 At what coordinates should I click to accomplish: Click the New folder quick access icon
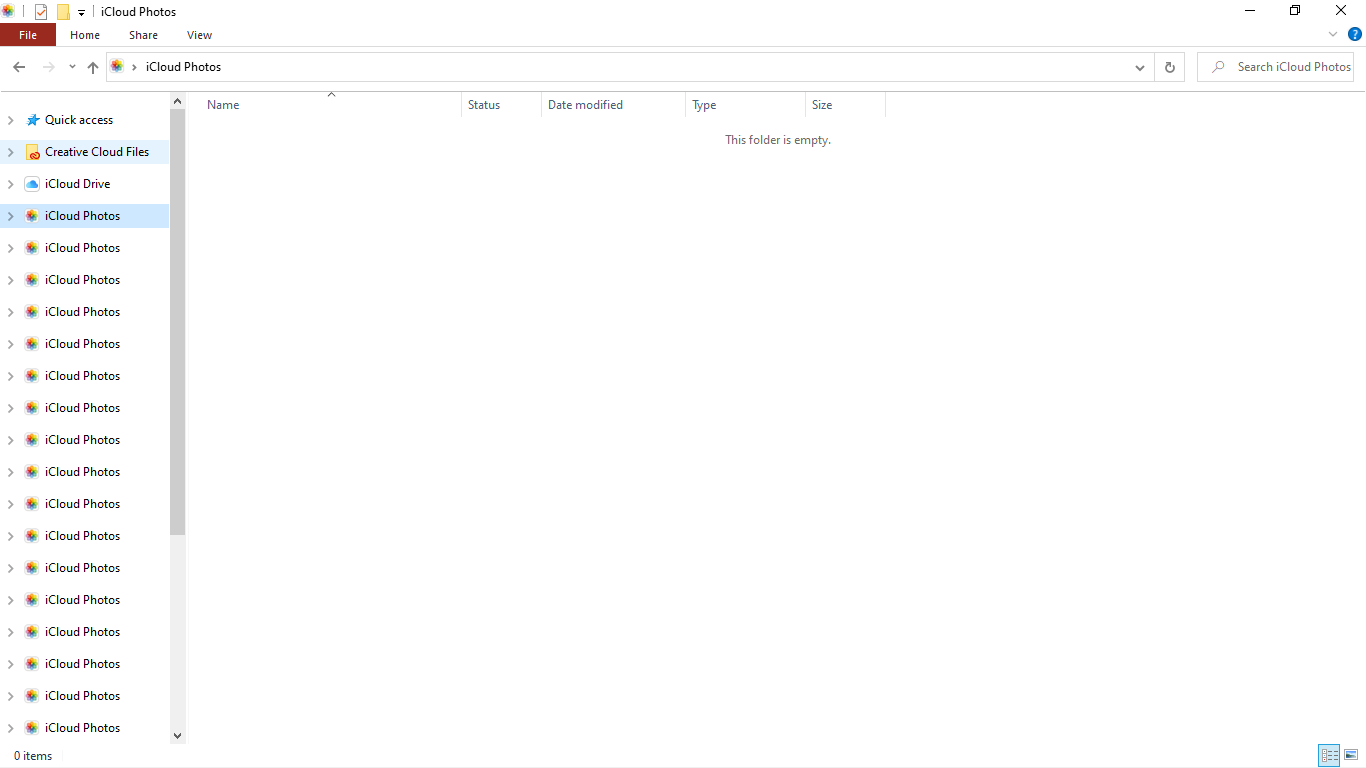pos(63,12)
